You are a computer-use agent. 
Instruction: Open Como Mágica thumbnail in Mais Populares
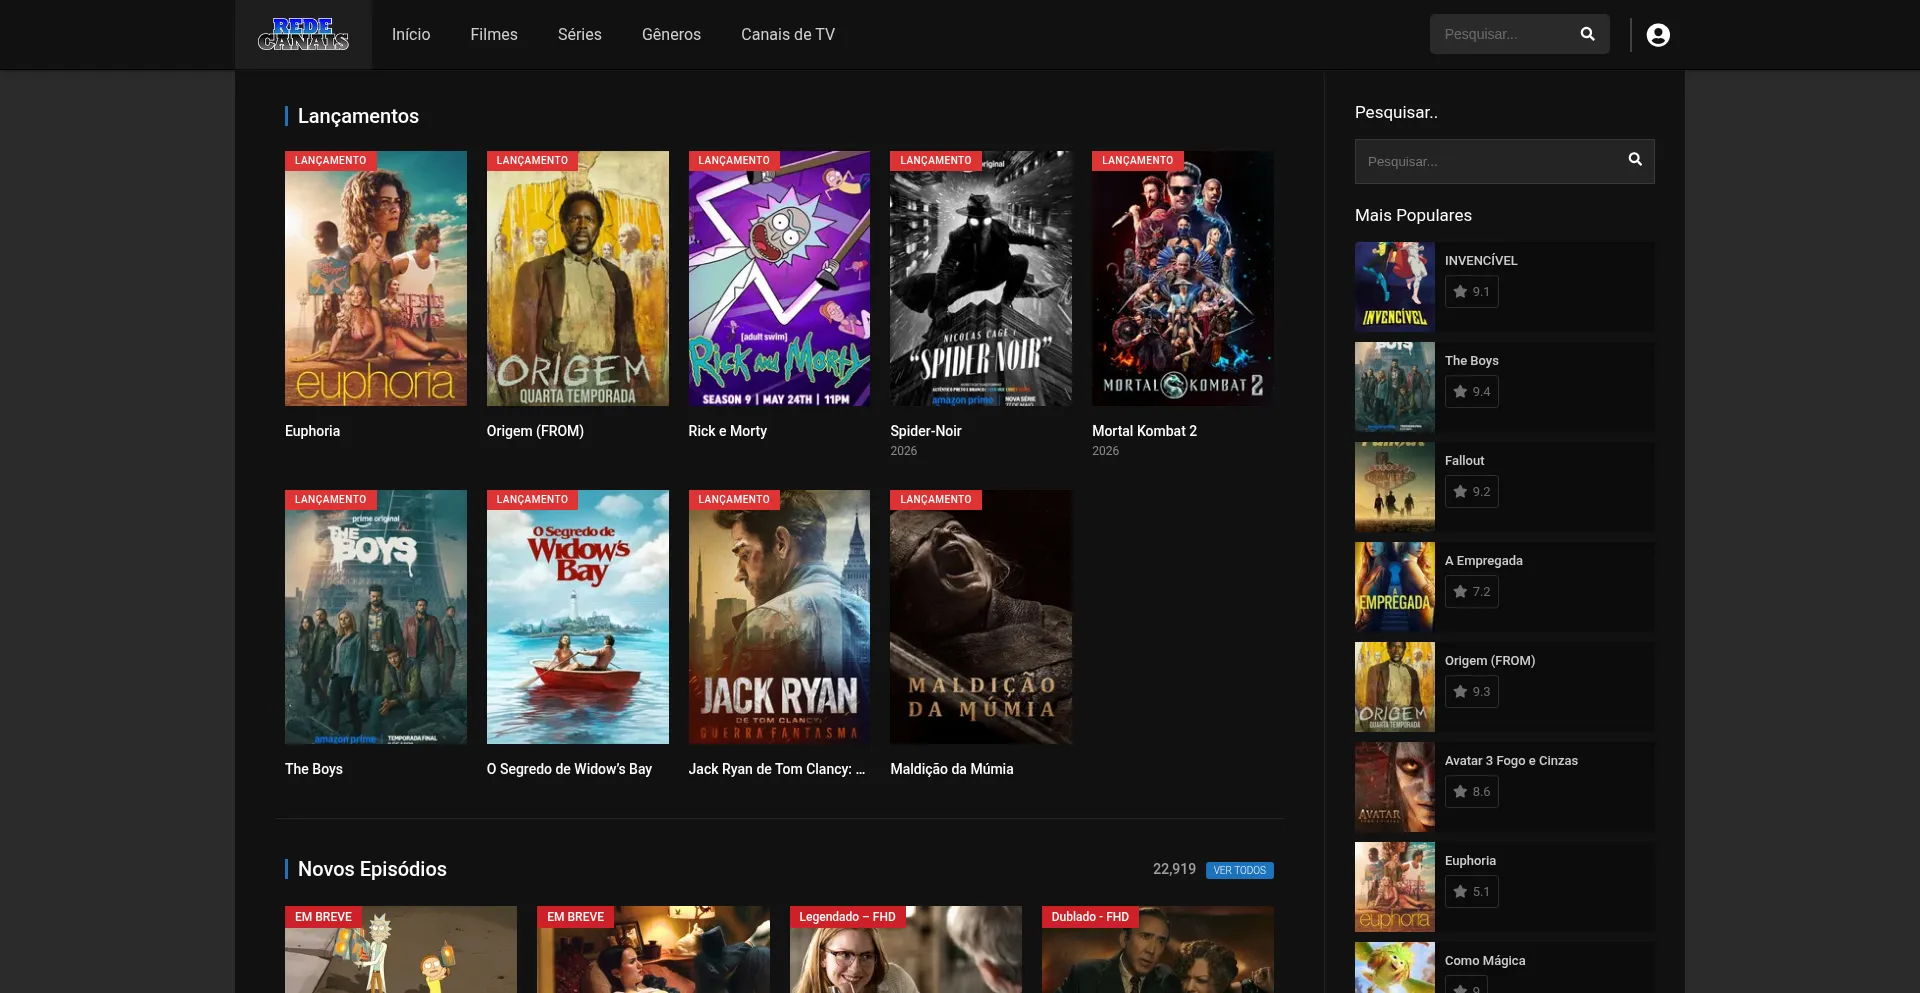[x=1395, y=968]
